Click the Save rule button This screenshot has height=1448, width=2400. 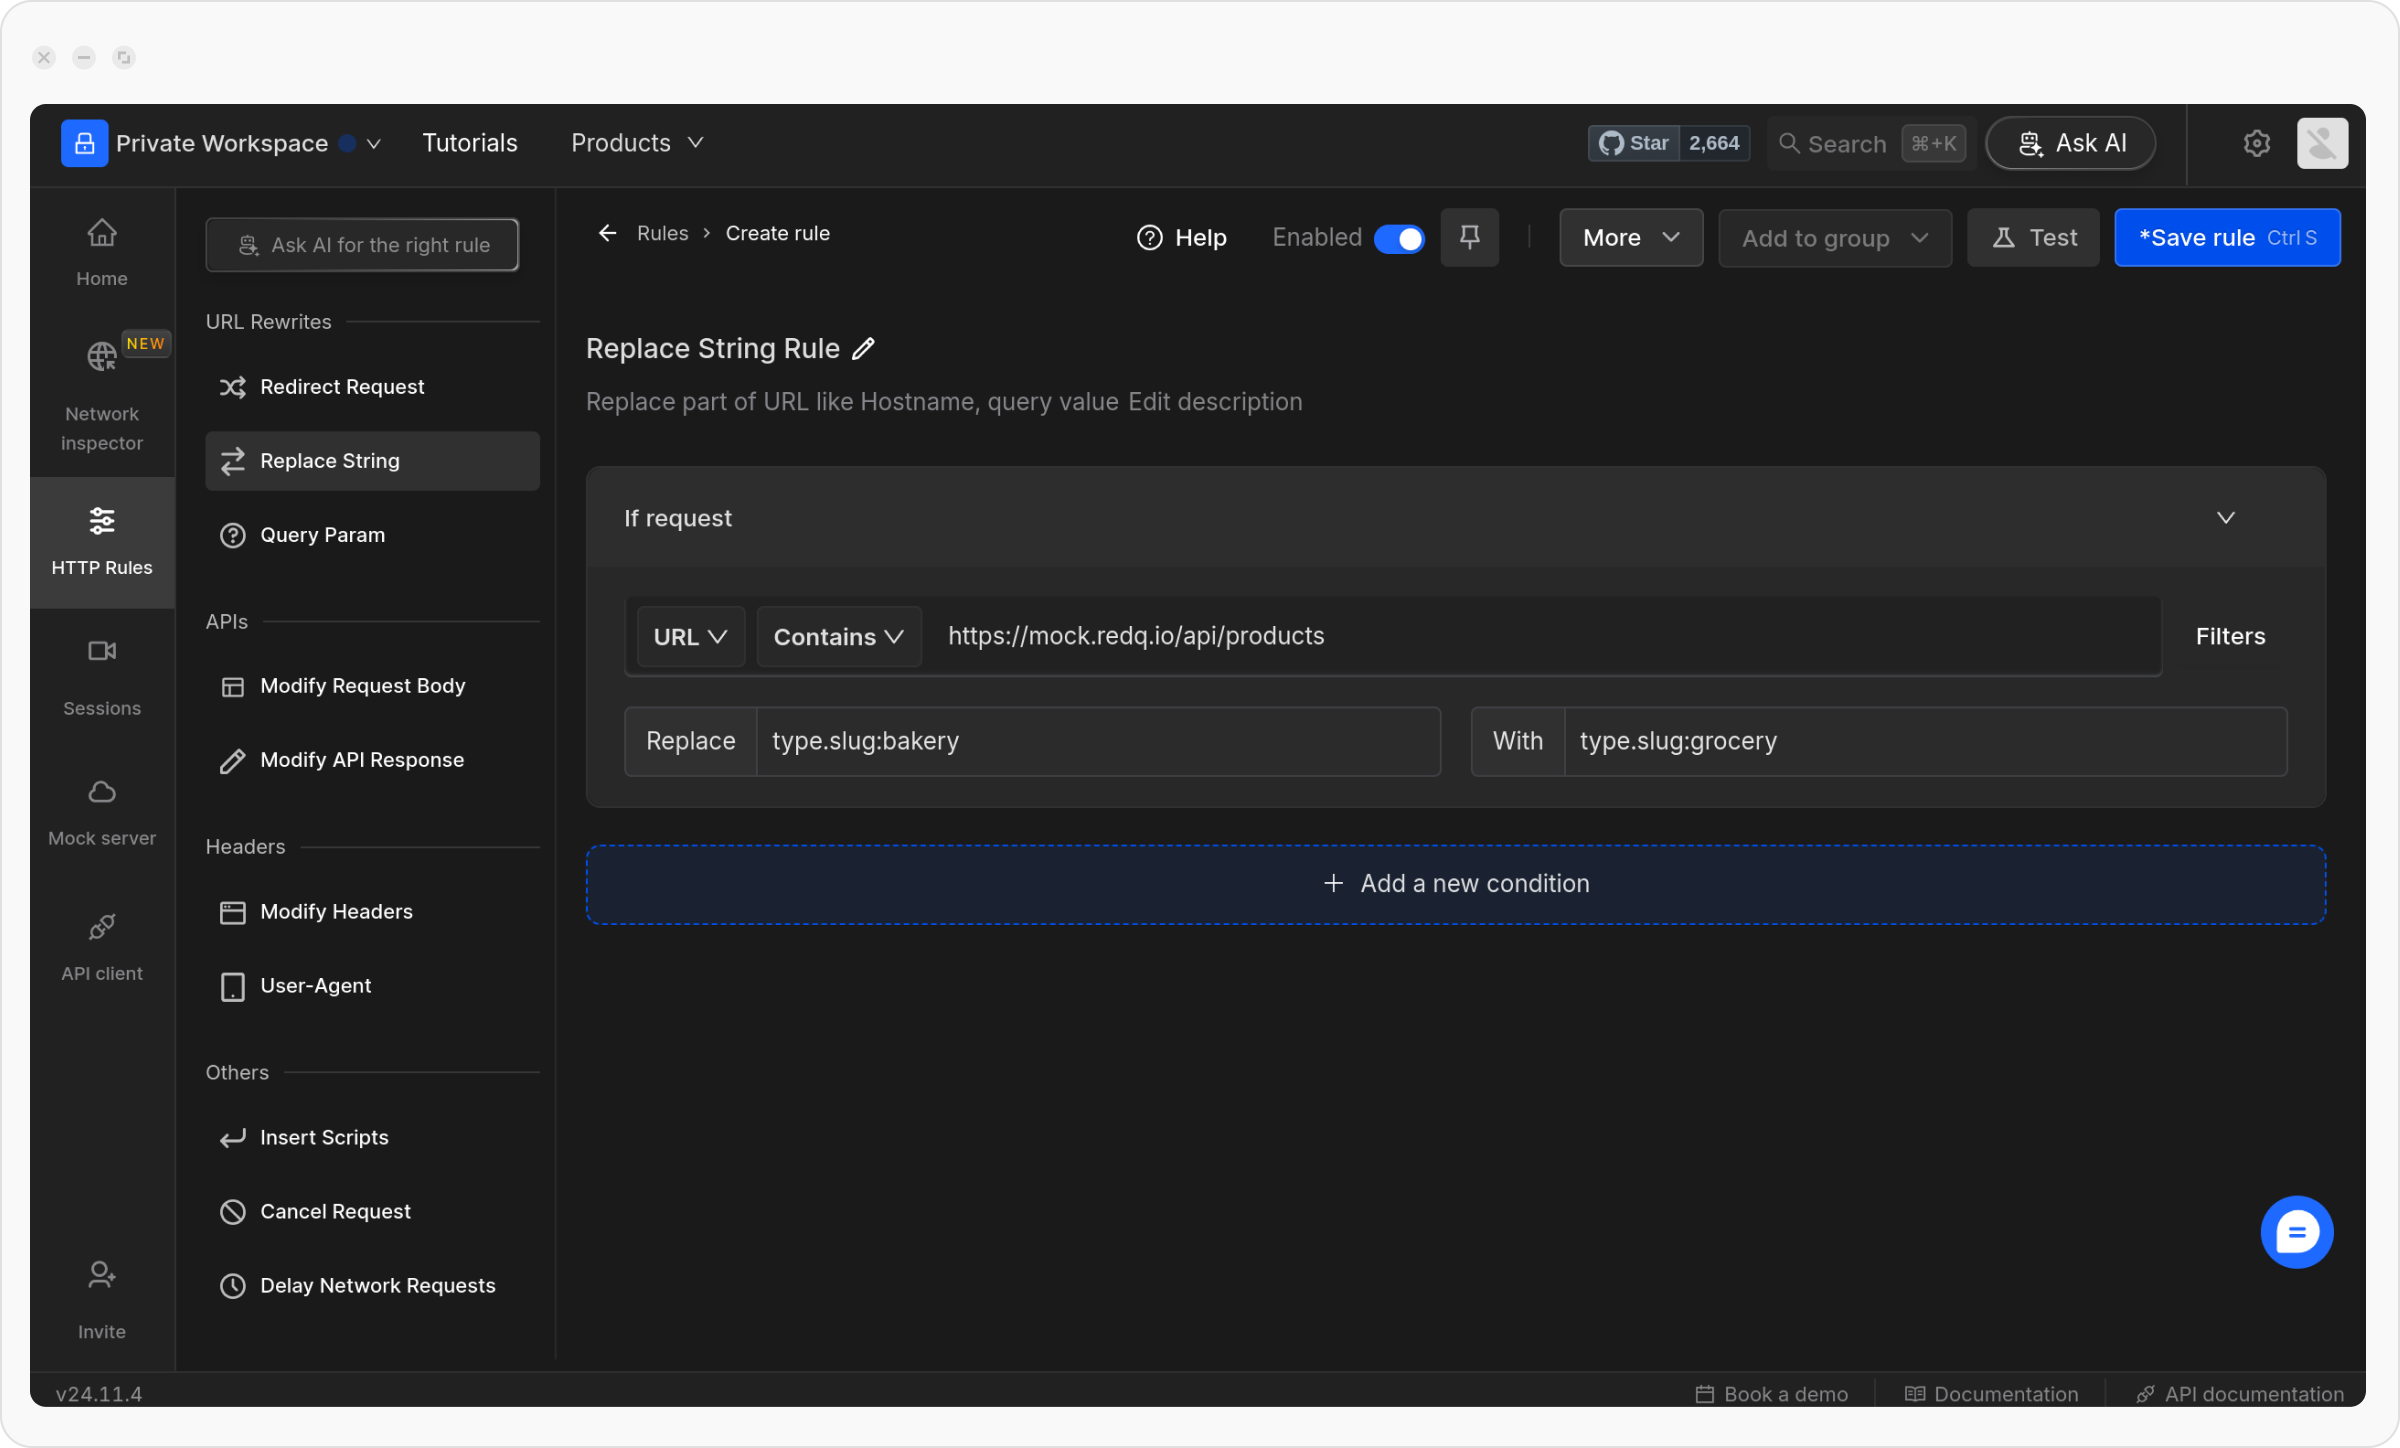point(2226,238)
